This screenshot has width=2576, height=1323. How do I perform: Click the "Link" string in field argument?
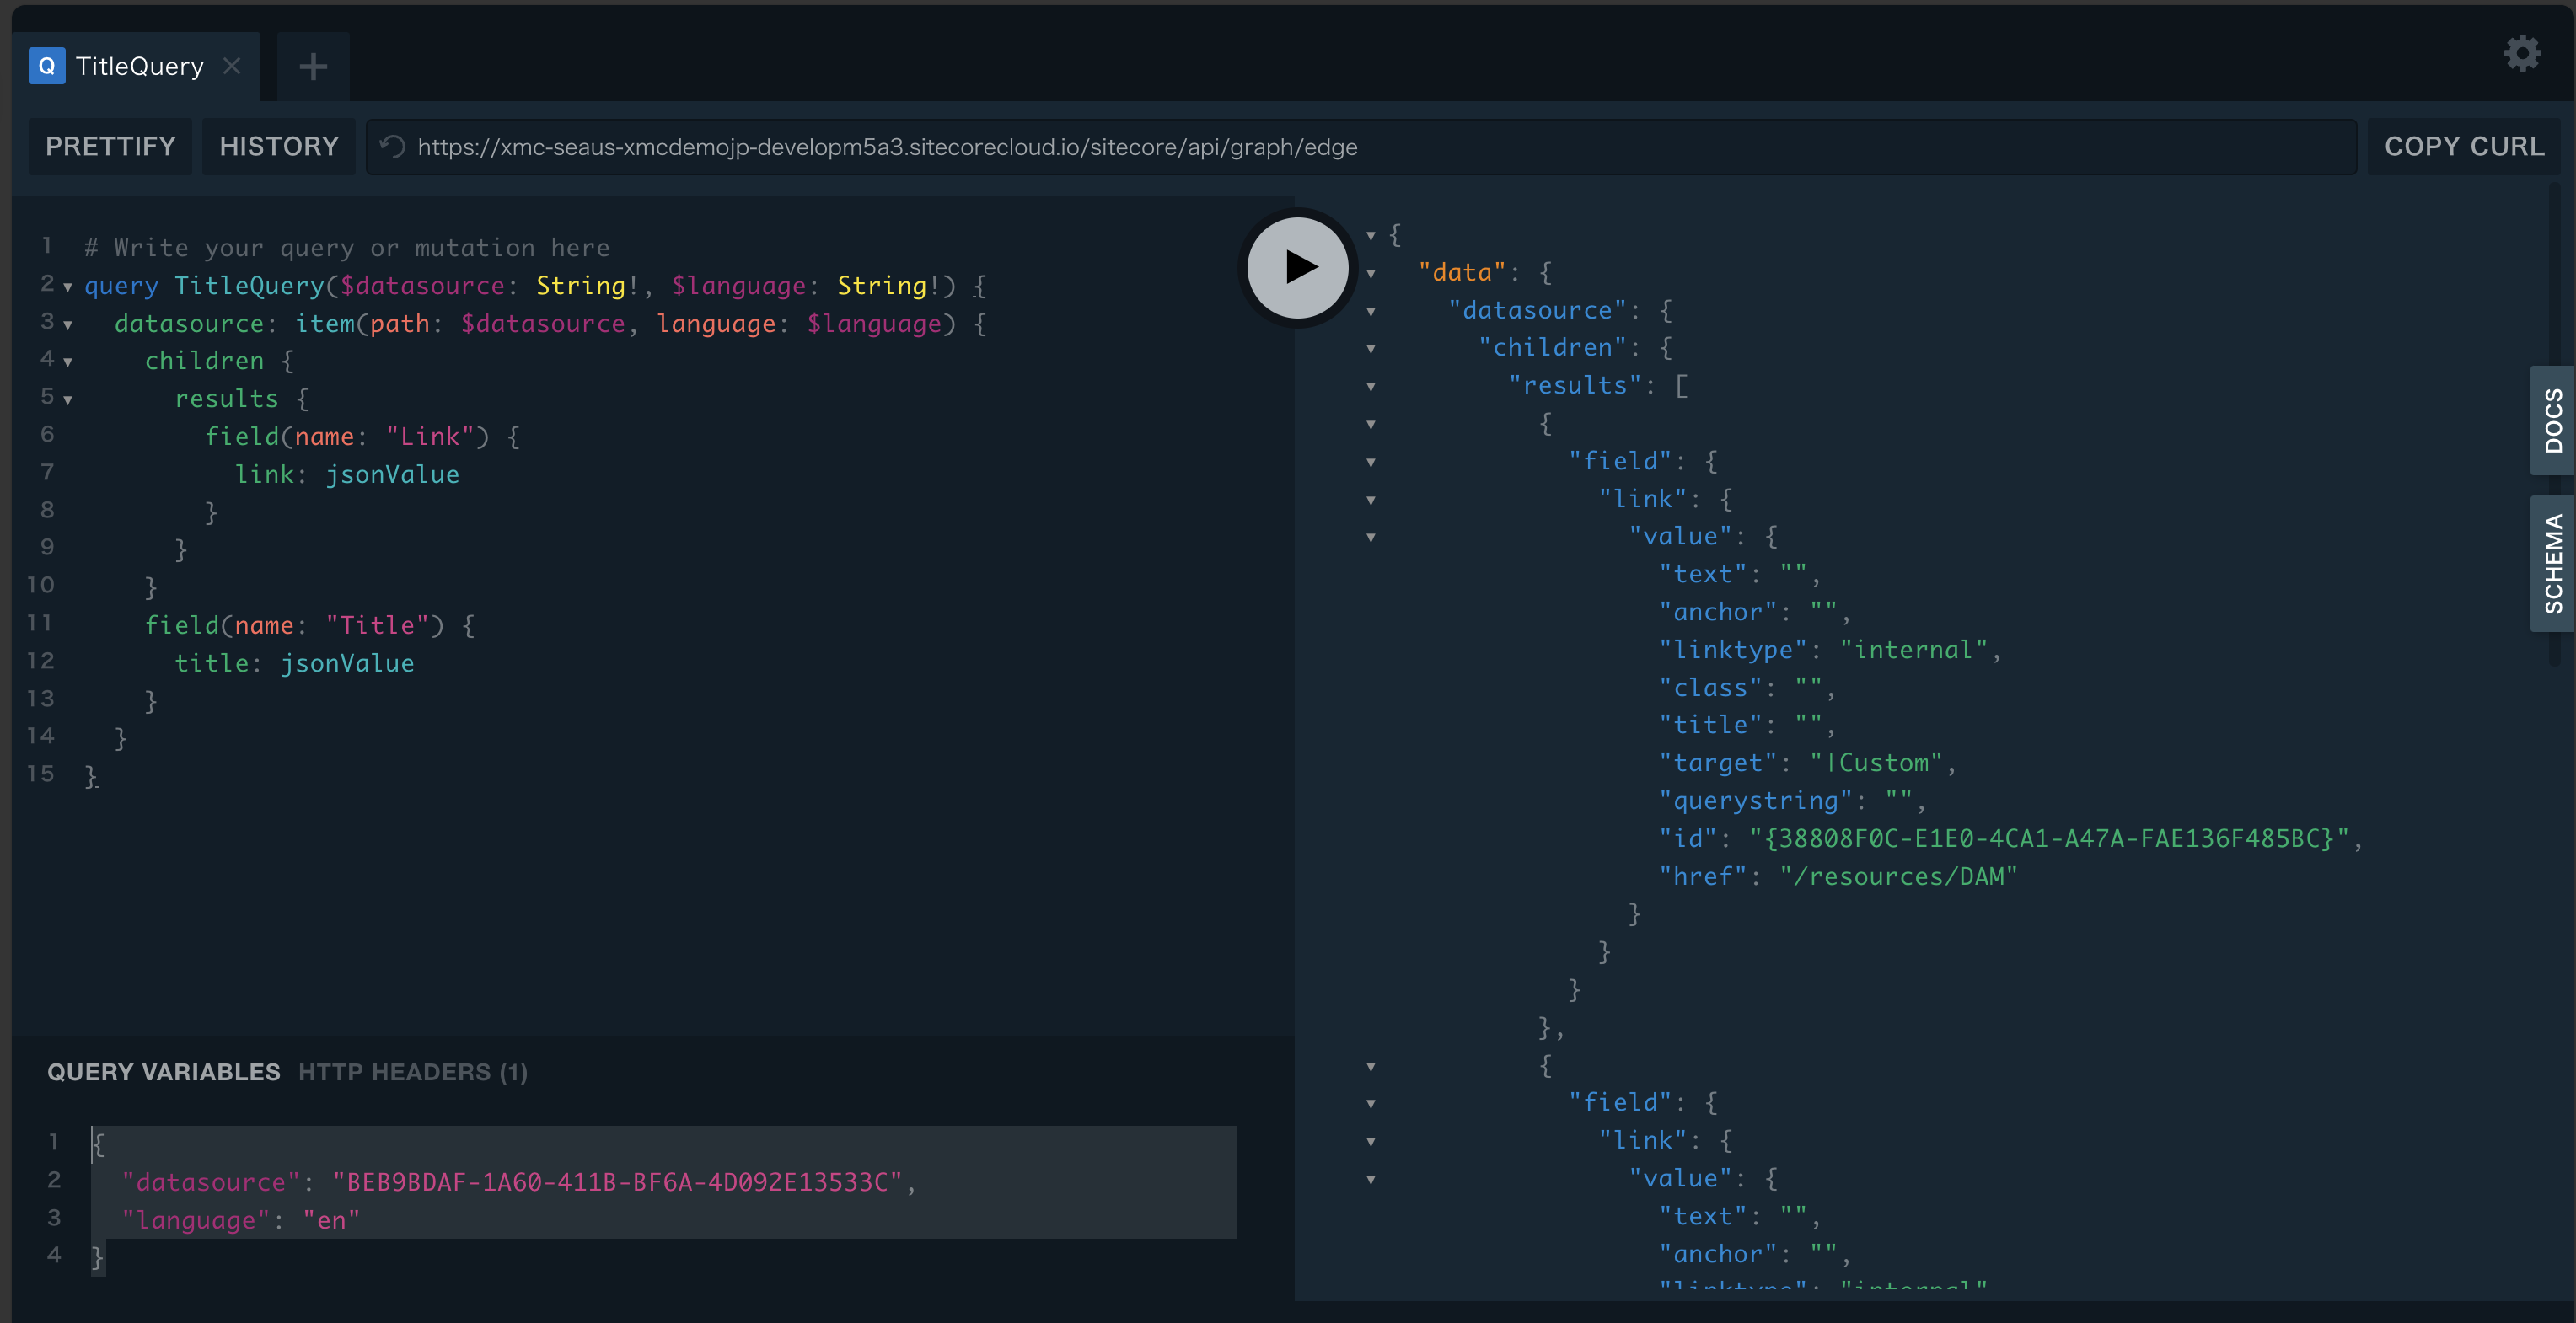430,437
